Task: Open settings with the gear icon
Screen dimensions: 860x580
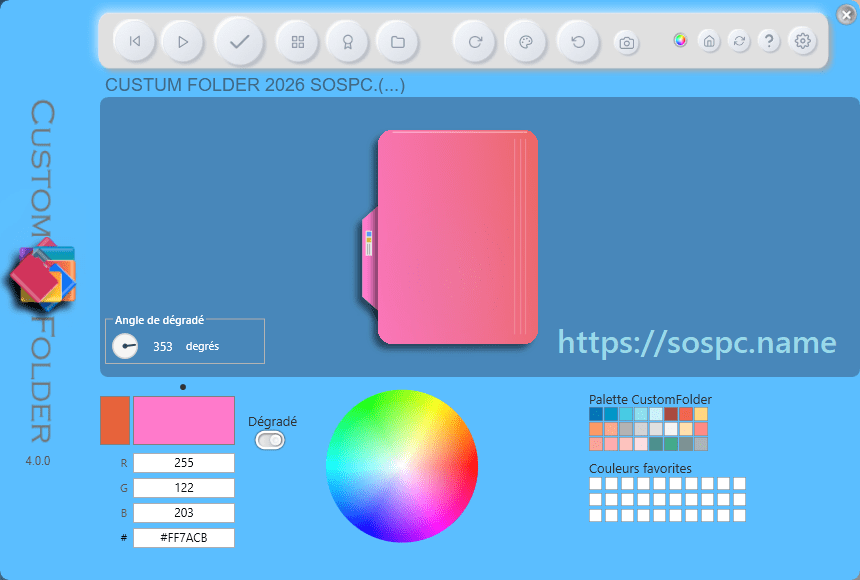Action: pyautogui.click(x=802, y=41)
